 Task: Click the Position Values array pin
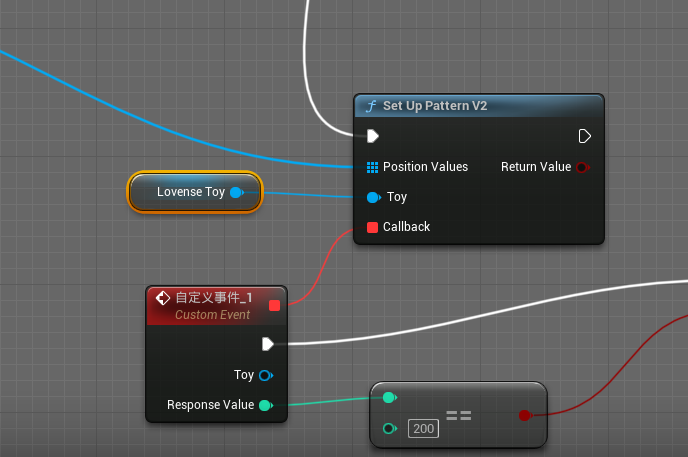(372, 167)
